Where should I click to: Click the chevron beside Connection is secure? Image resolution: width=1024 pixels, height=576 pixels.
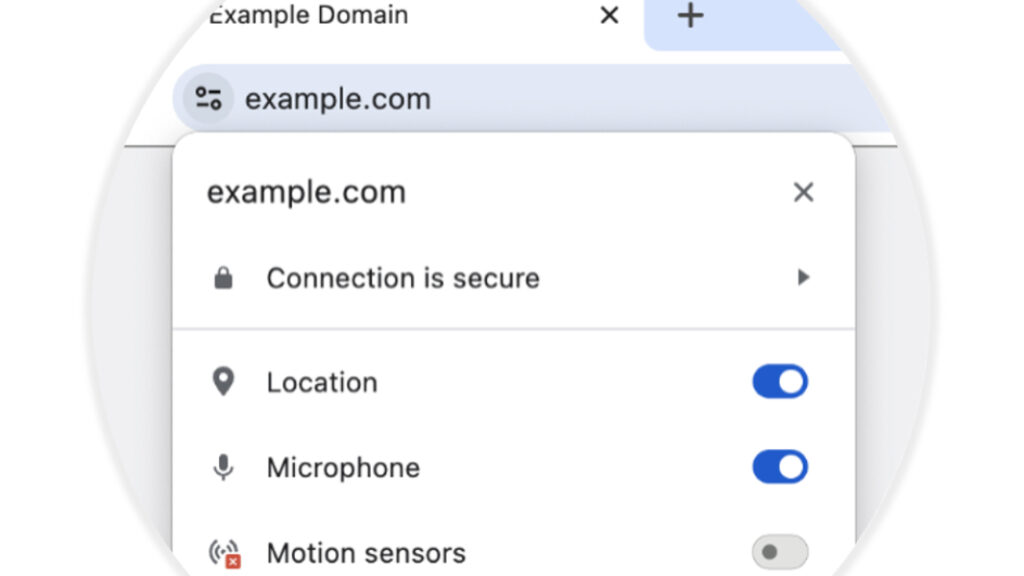(803, 277)
